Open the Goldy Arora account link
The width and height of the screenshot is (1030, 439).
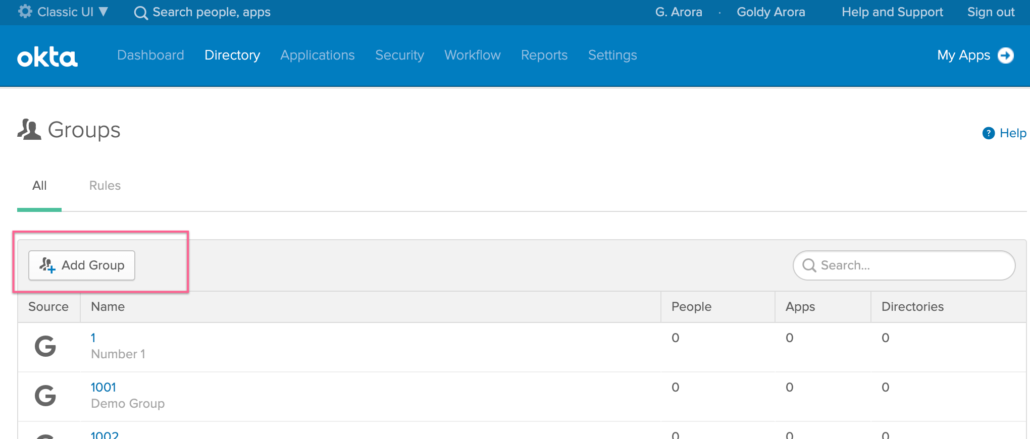(771, 12)
